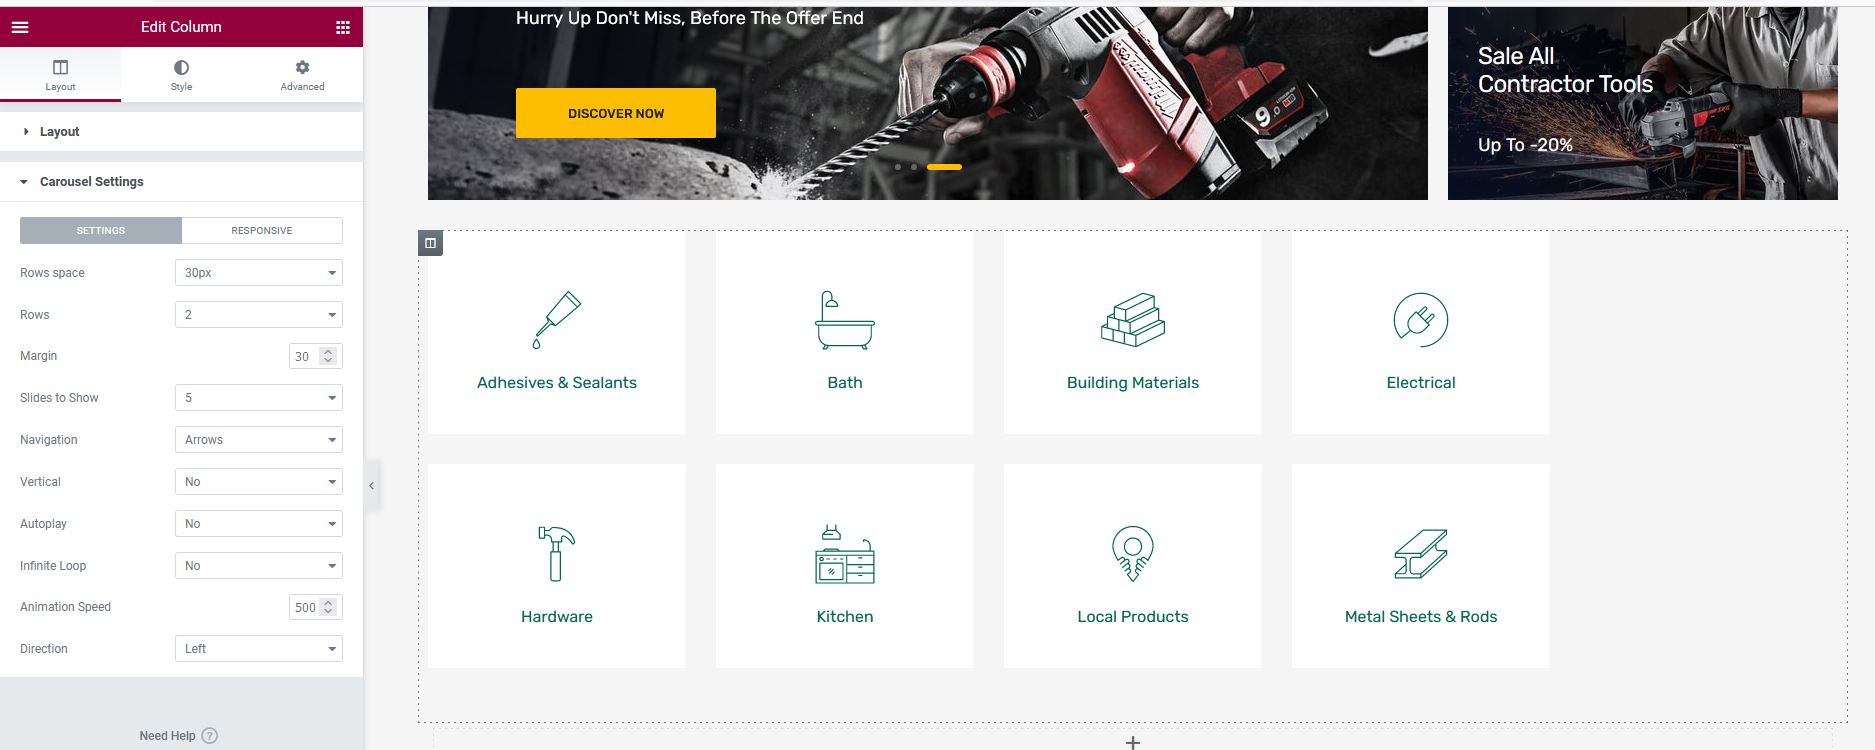Click the Building Materials bricks icon
Viewport: 1875px width, 750px height.
[x=1133, y=320]
